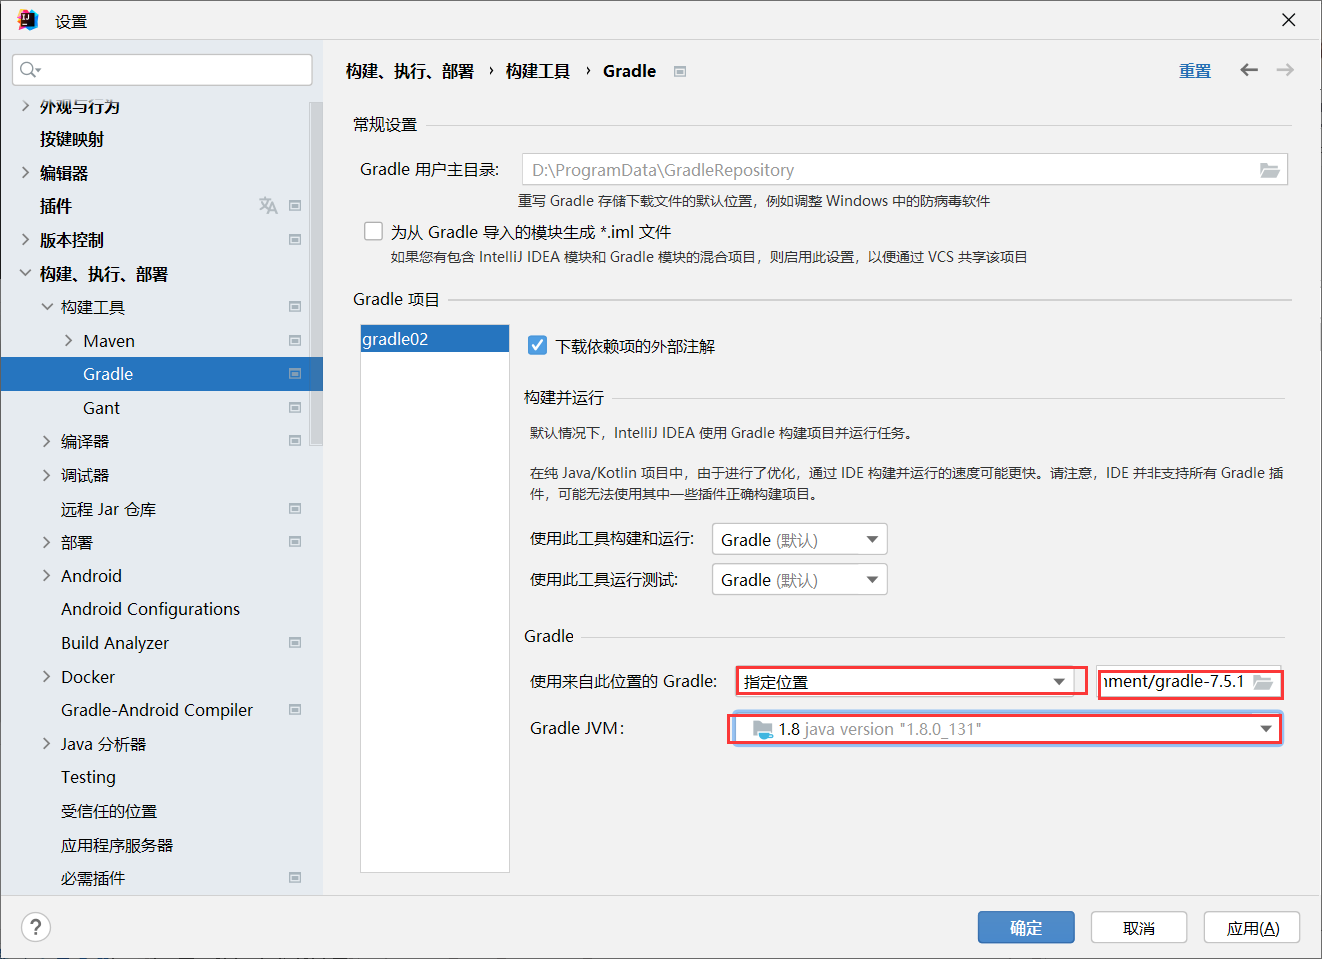Expand the 版本控制 tree node
This screenshot has height=959, width=1322.
25,239
